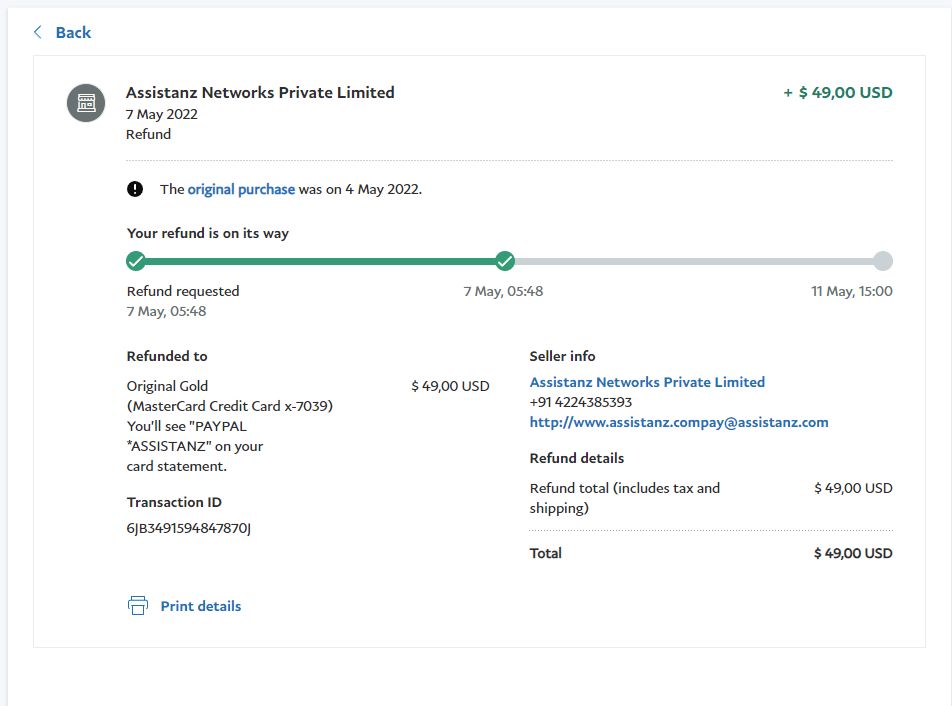
Task: Click the Refund requested checkmark icon
Action: point(136,262)
